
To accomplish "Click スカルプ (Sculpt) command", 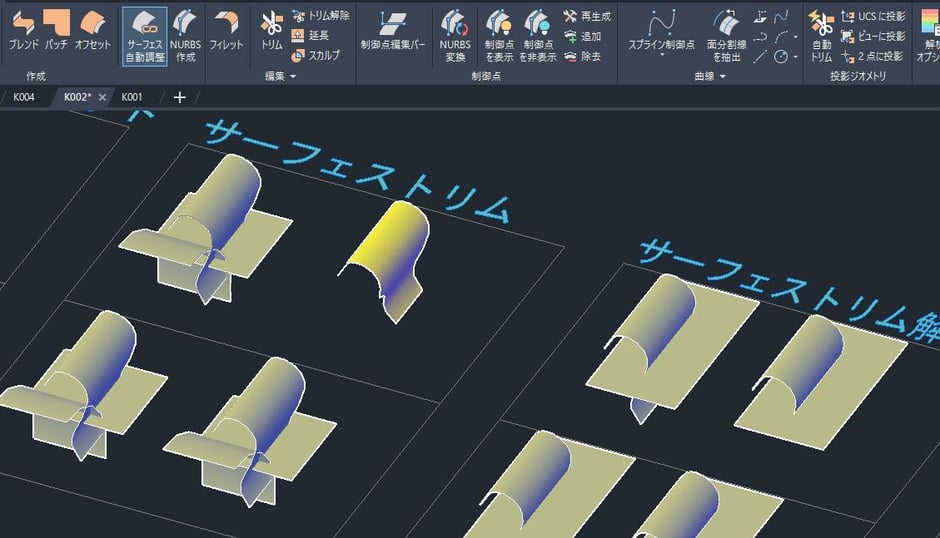I will (316, 55).
